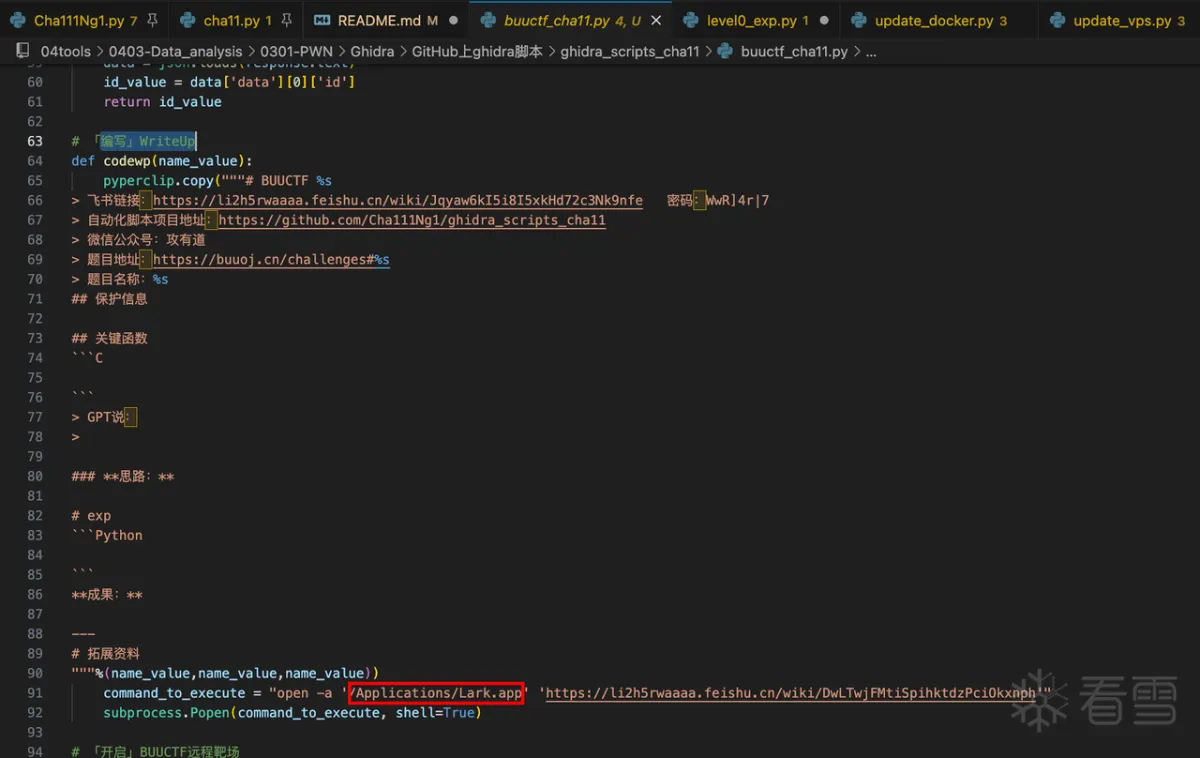Unpin the cha11.py tab via pin icon
Image resolution: width=1200 pixels, height=758 pixels.
(286, 20)
